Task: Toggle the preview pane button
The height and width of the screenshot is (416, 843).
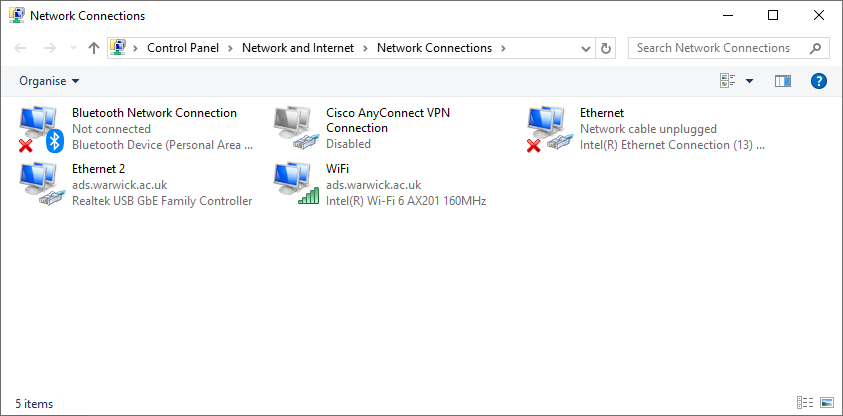Action: click(x=783, y=81)
